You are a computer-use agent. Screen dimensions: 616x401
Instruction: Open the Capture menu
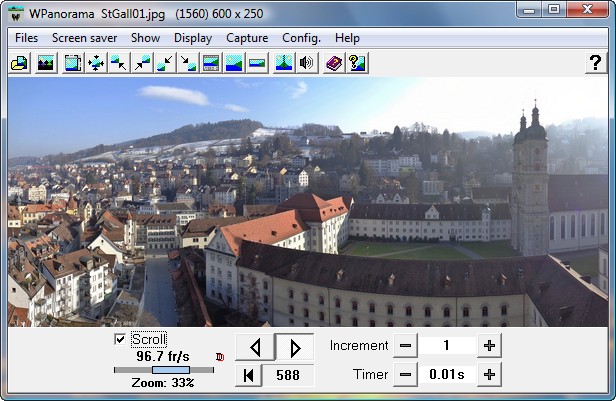(247, 38)
